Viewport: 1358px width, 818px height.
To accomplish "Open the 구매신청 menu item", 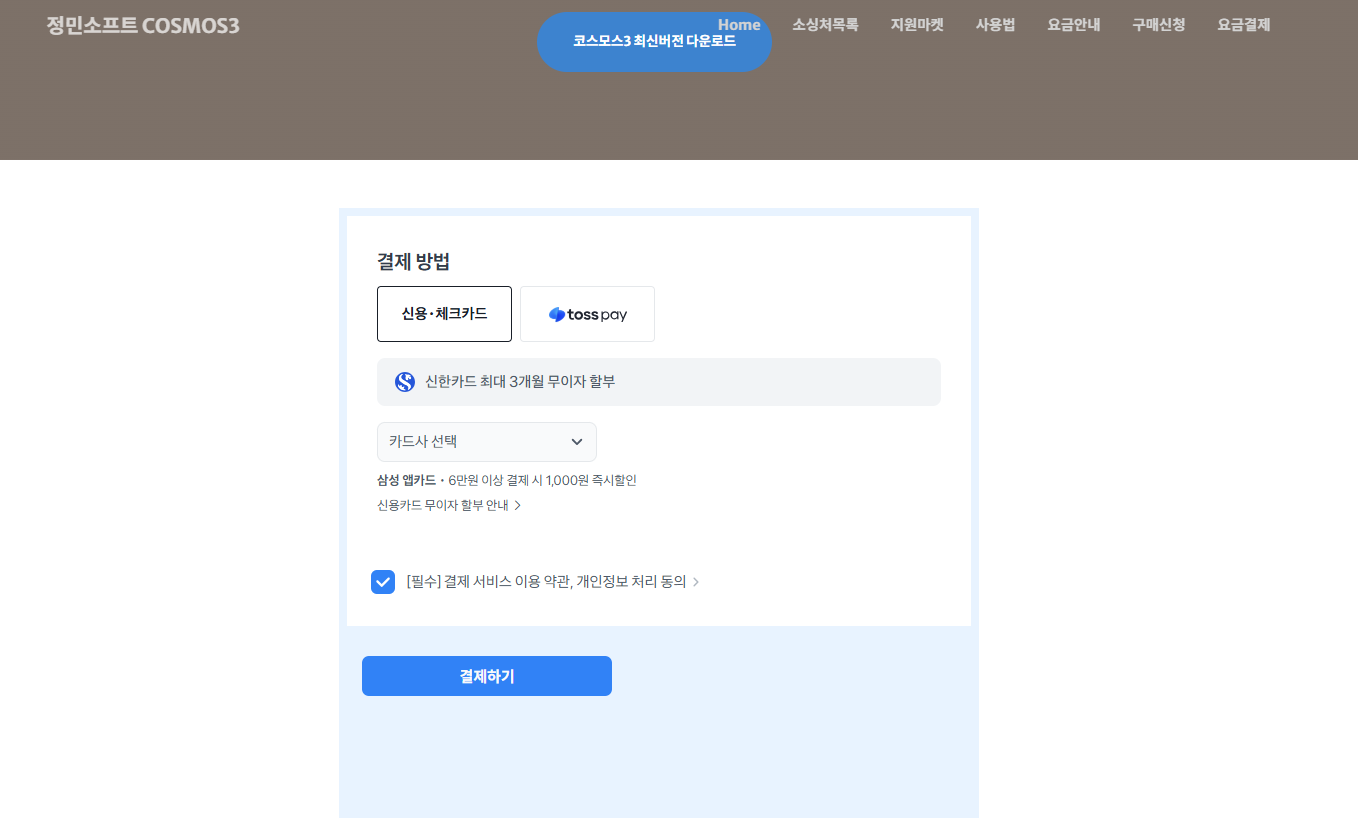I will tap(1159, 25).
